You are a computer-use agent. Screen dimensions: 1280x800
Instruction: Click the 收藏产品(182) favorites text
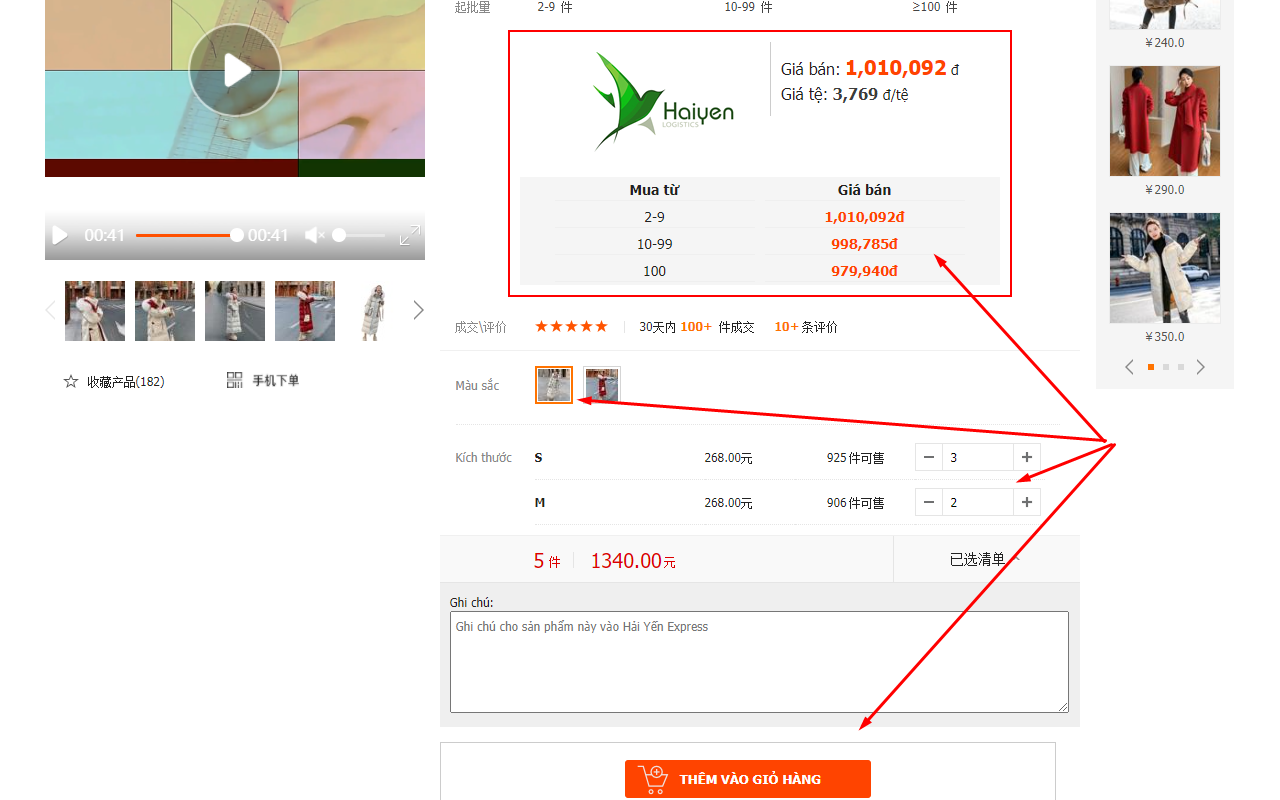[126, 382]
